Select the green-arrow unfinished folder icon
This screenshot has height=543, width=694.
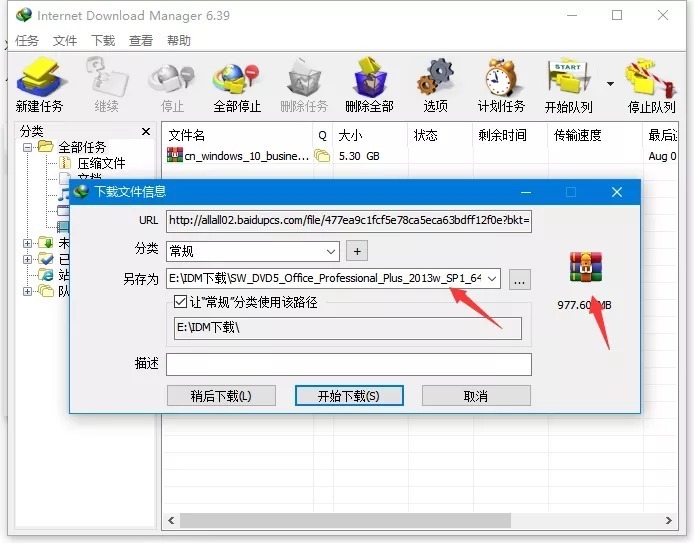pos(46,243)
